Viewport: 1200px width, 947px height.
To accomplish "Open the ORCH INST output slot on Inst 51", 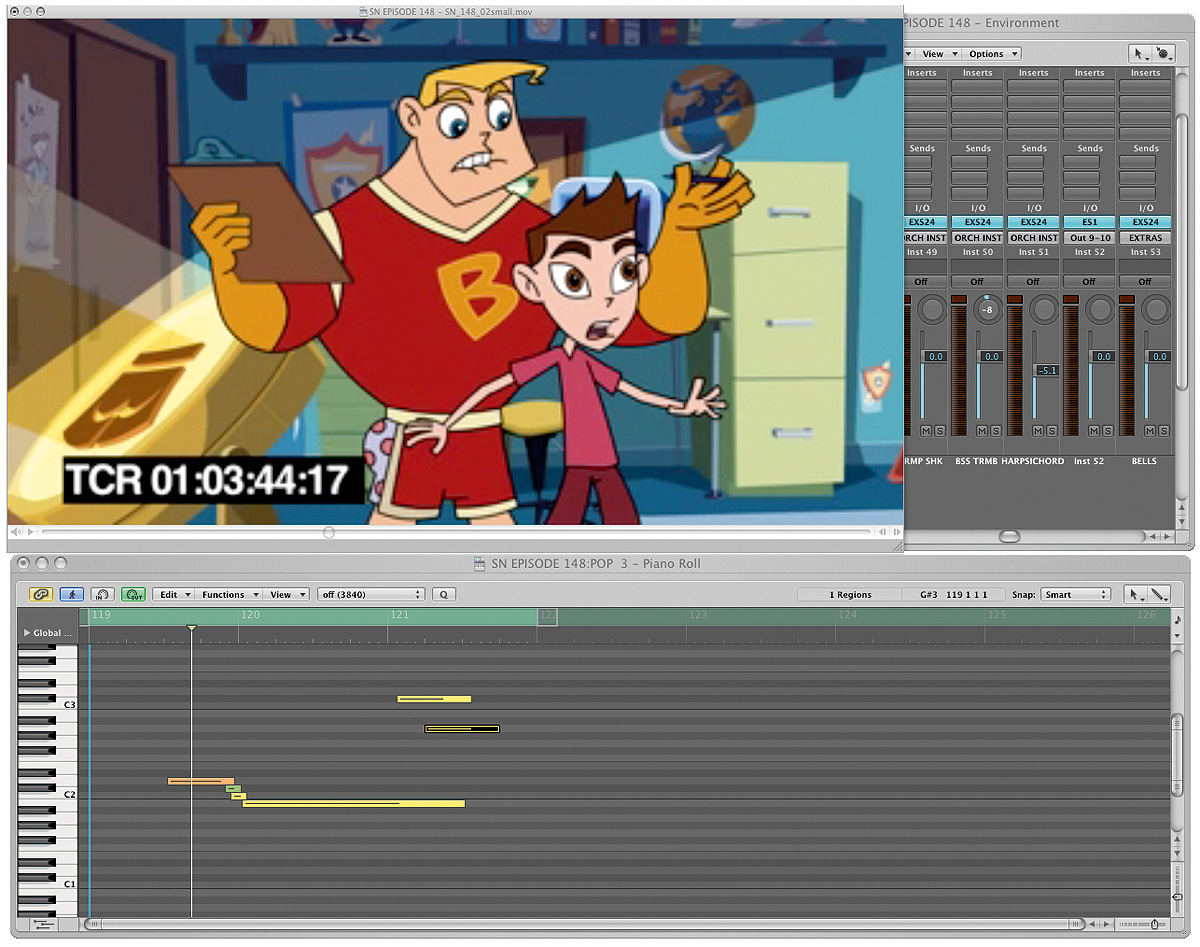I will click(1034, 238).
